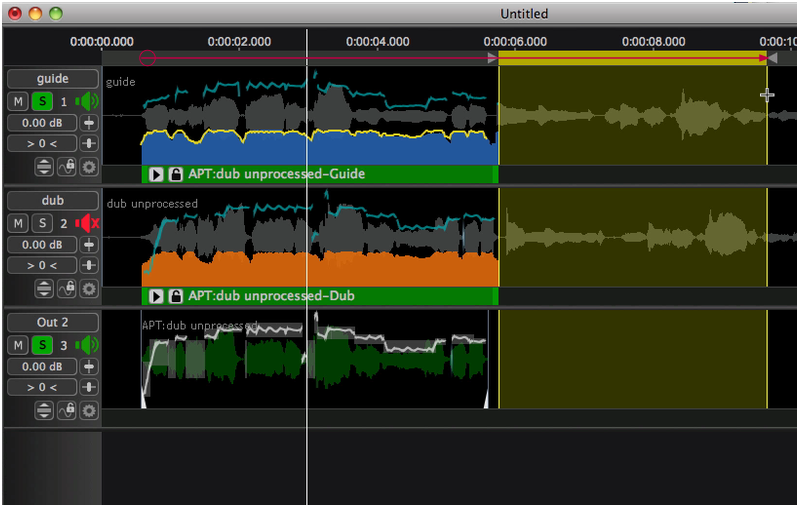This screenshot has height=507, width=799.
Task: Click the dub track automation lock icon
Action: (x=67, y=289)
